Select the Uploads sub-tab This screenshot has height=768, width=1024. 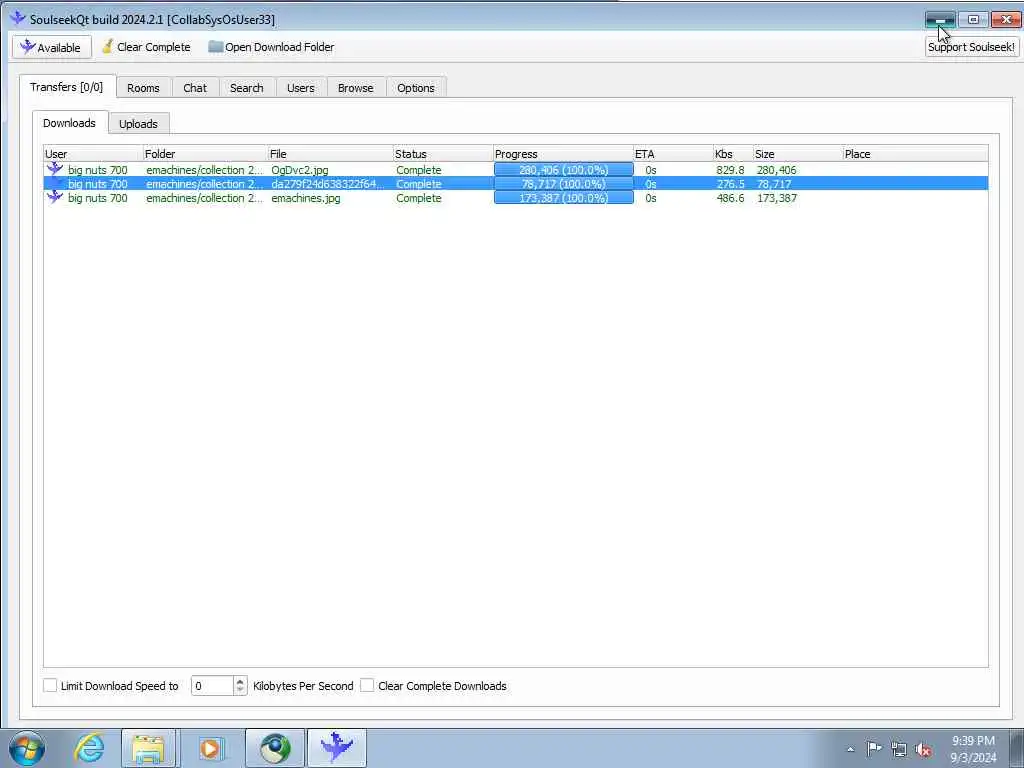point(138,123)
